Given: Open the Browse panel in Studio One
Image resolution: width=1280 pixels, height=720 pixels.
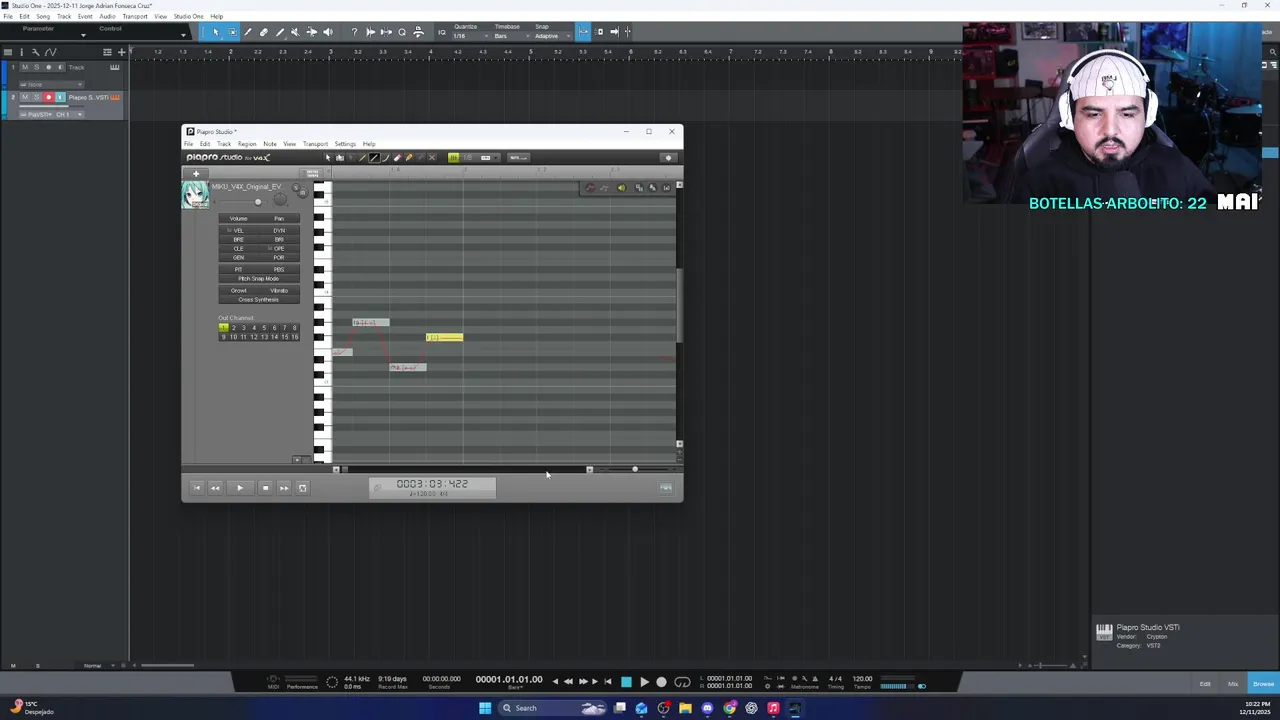Looking at the screenshot, I should 1263,684.
